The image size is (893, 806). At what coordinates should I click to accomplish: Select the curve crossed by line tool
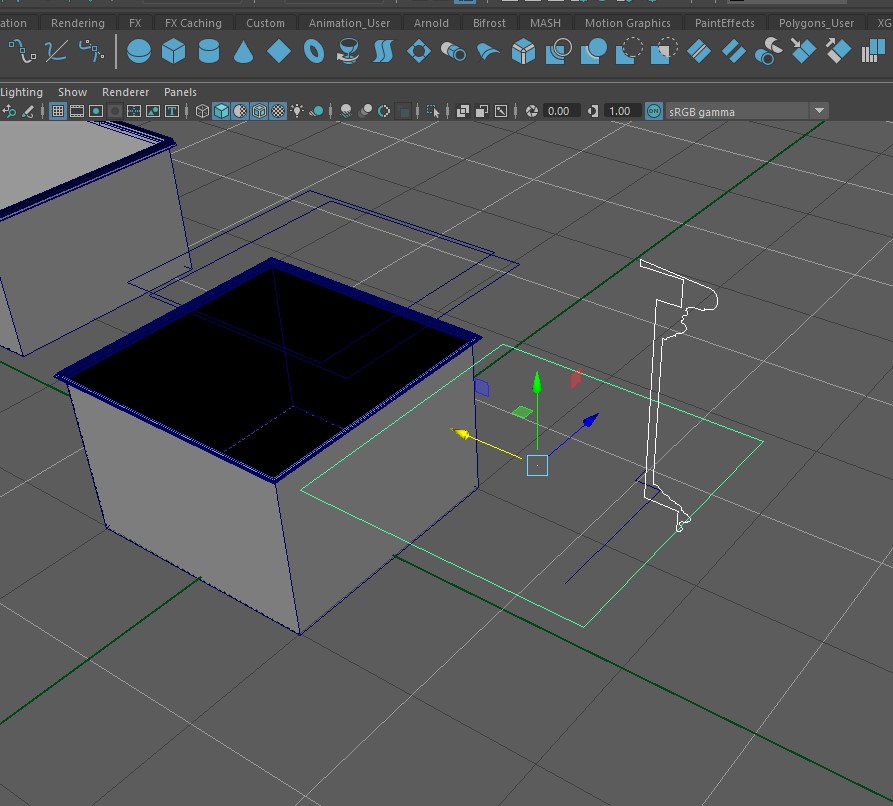tap(56, 51)
